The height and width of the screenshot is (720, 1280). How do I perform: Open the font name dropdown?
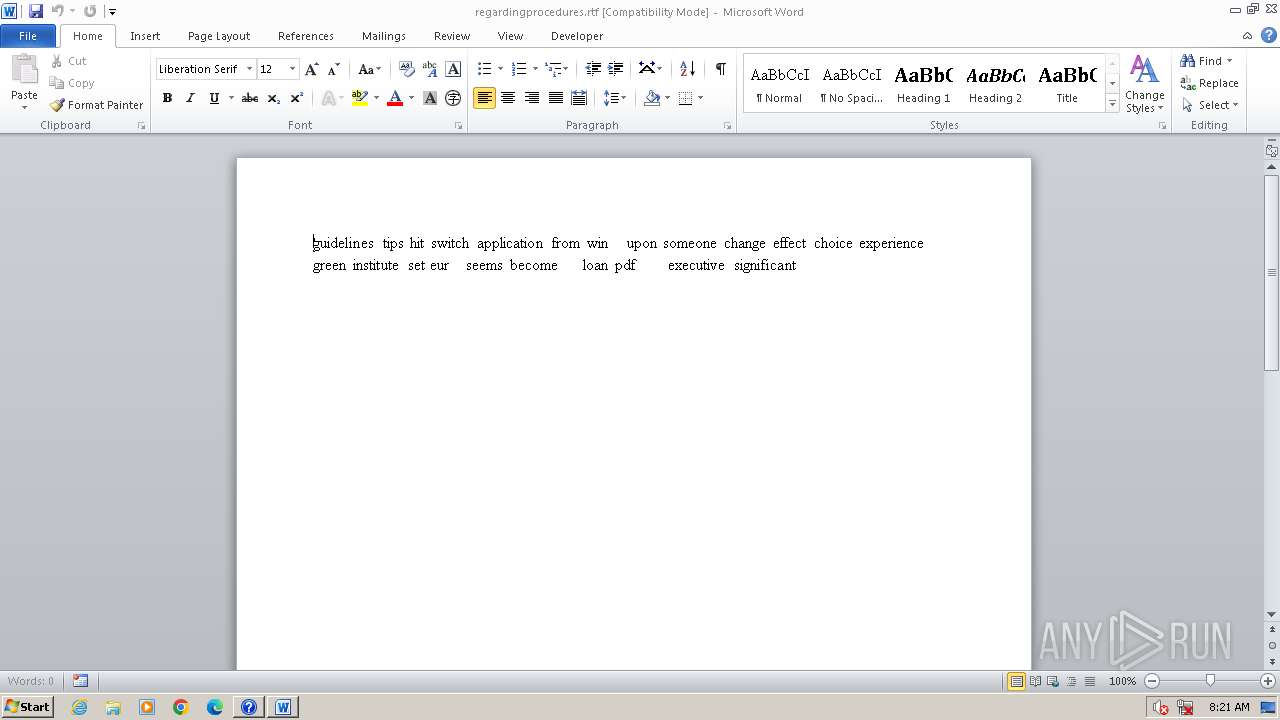(249, 69)
